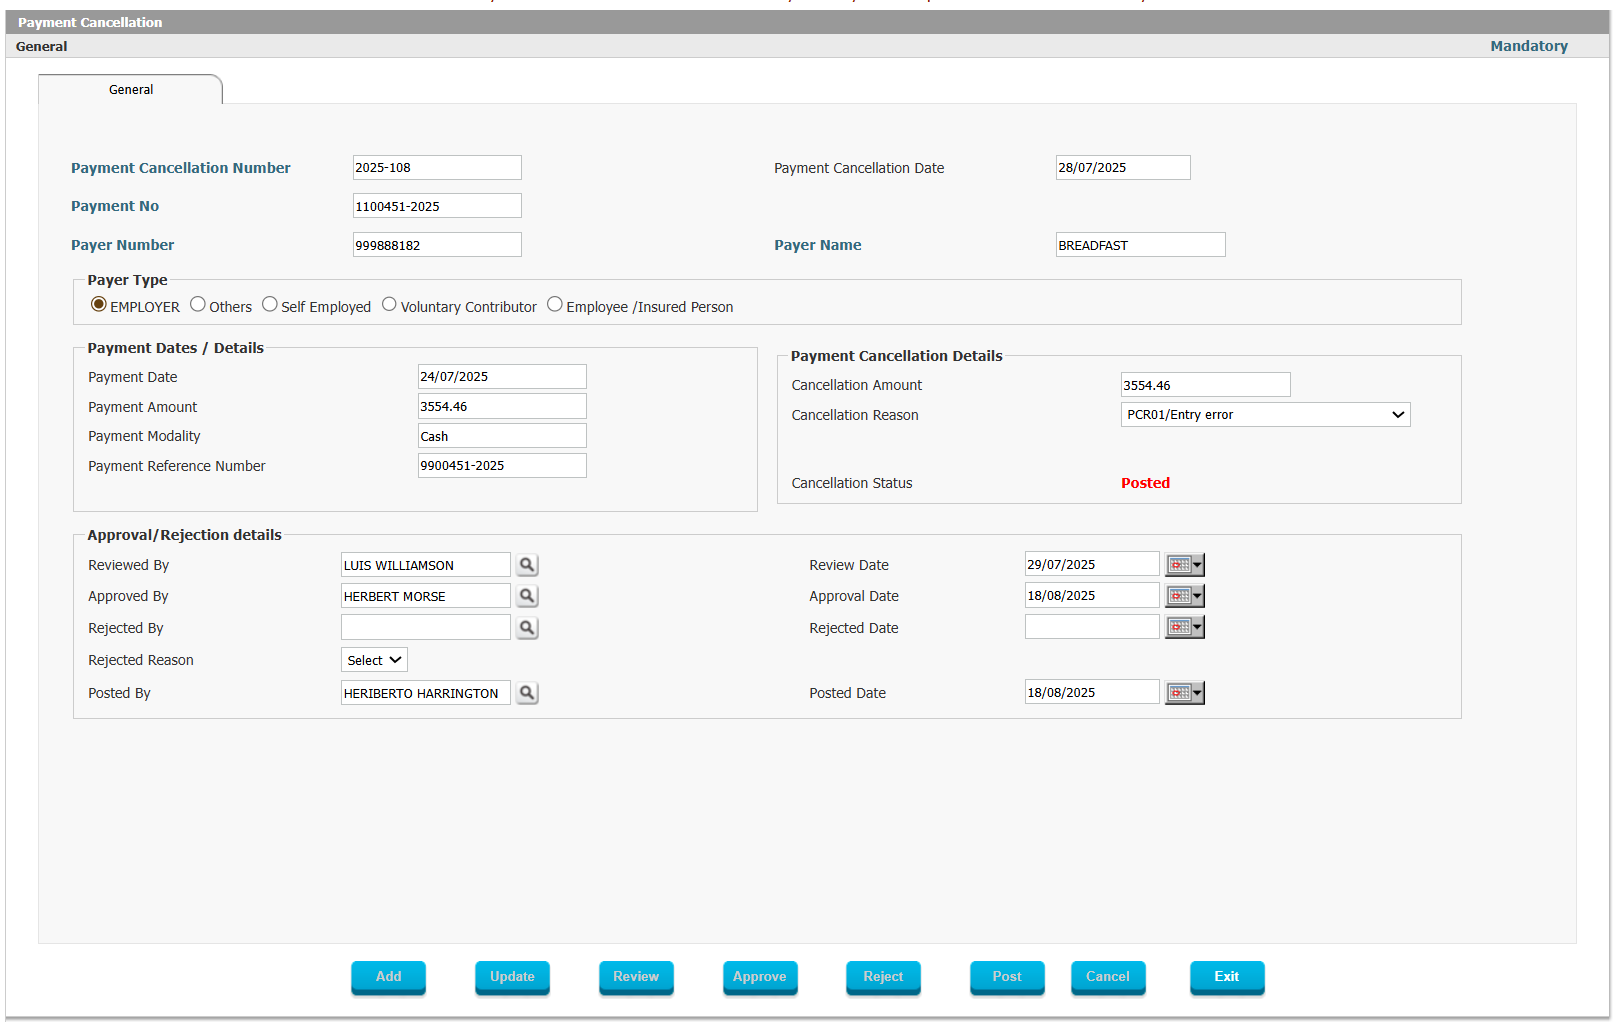Open the Cancellation Reason dropdown
This screenshot has width=1617, height=1025.
(1265, 415)
